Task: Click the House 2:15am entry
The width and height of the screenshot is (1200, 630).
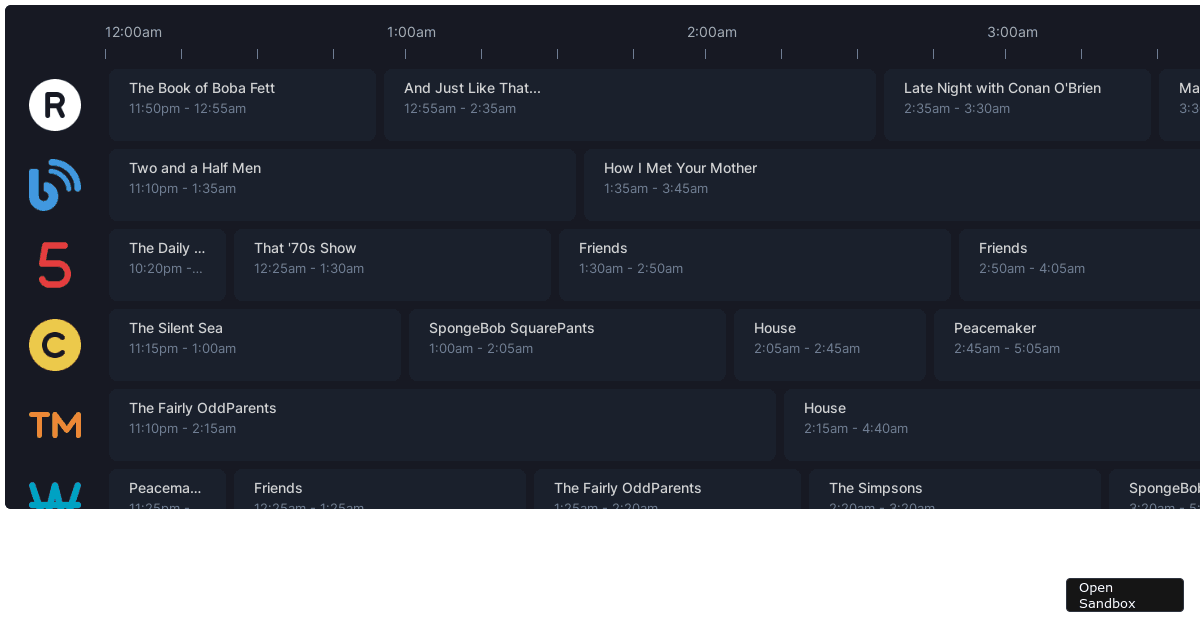Action: pos(990,425)
